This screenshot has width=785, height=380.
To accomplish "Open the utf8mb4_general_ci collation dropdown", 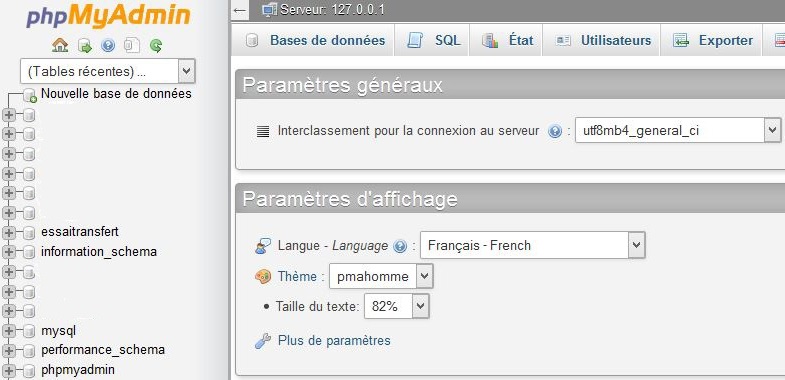I will 678,131.
